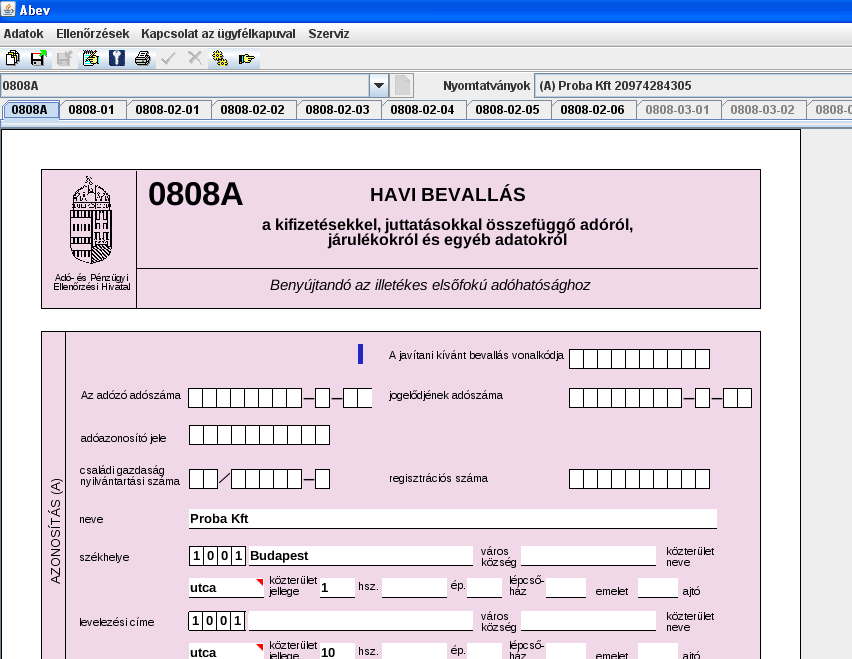The image size is (852, 659).
Task: Click the székhelye house number field with 1
Action: coord(337,588)
